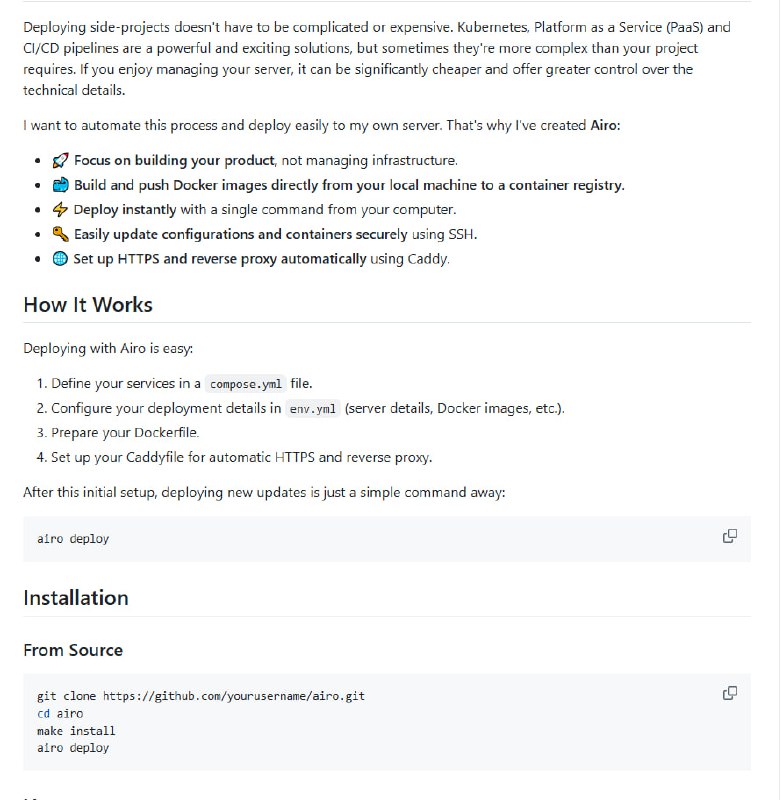Click the env.yml inline code
Image resolution: width=783 pixels, height=800 pixels.
pos(312,409)
